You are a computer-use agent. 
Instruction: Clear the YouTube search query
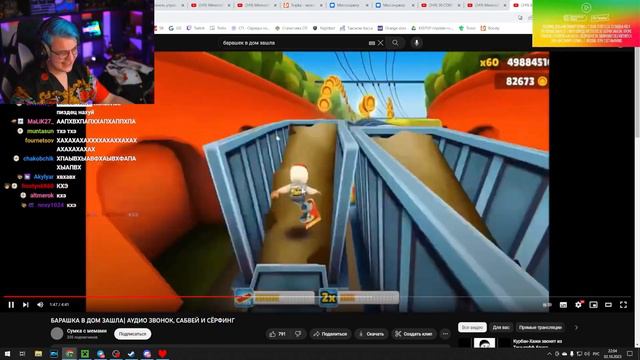tap(380, 42)
